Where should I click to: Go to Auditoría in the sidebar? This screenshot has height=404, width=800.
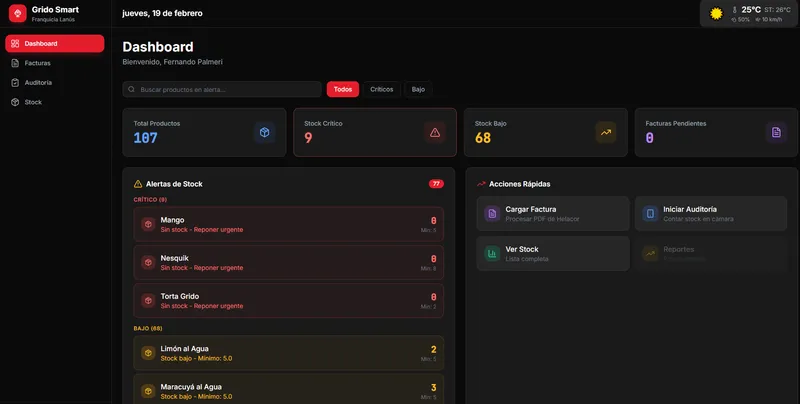coord(55,83)
